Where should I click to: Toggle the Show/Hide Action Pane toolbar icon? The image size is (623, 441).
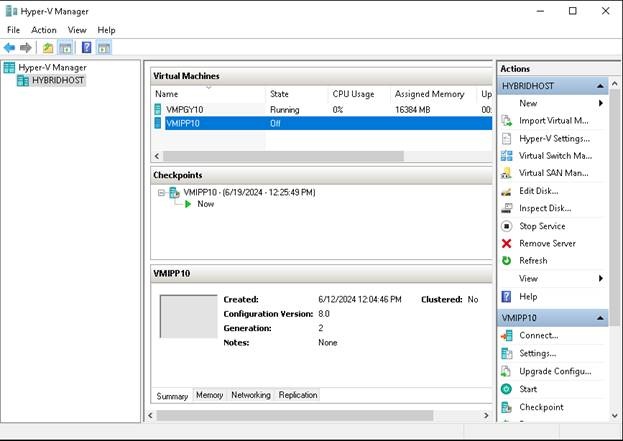click(x=104, y=48)
